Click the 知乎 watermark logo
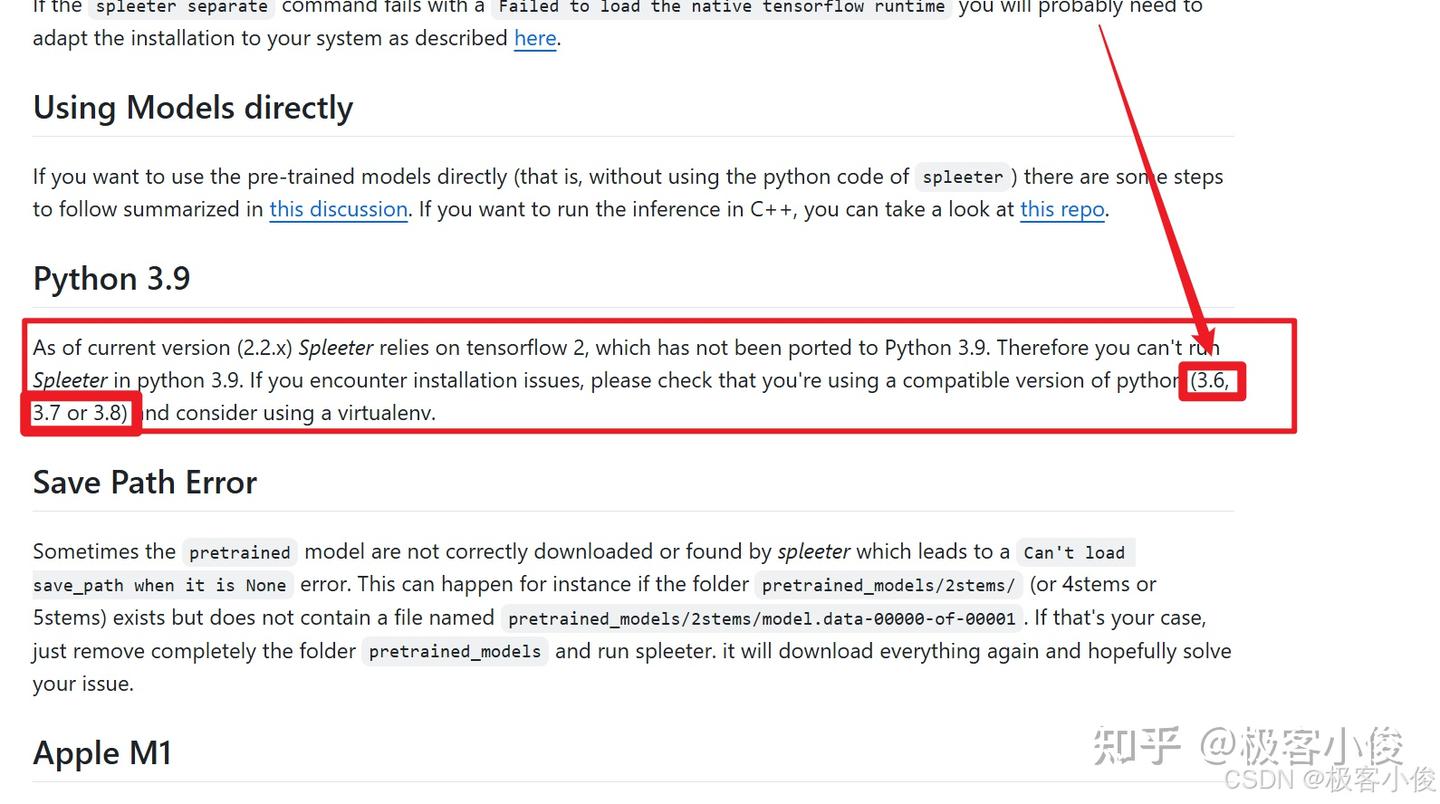1440x804 pixels. coord(1137,746)
